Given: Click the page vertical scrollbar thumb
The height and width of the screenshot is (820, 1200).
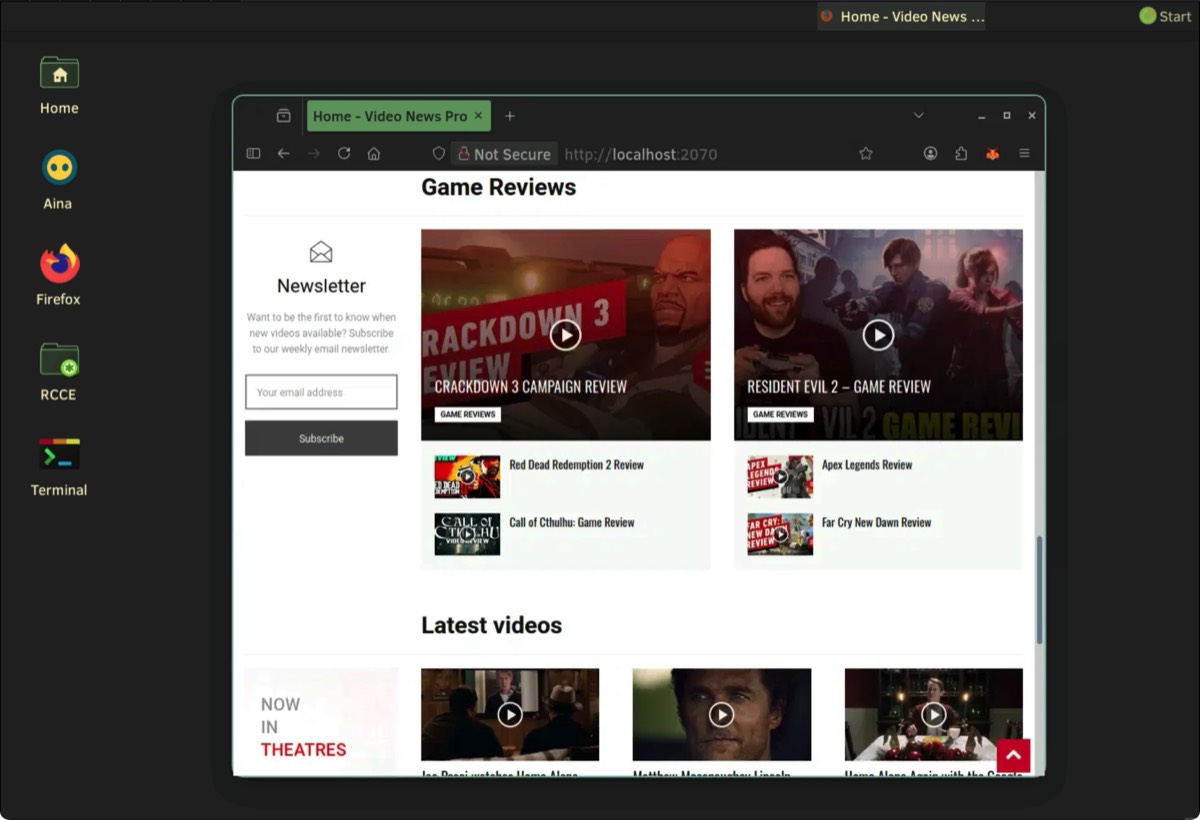Looking at the screenshot, I should (x=1039, y=590).
